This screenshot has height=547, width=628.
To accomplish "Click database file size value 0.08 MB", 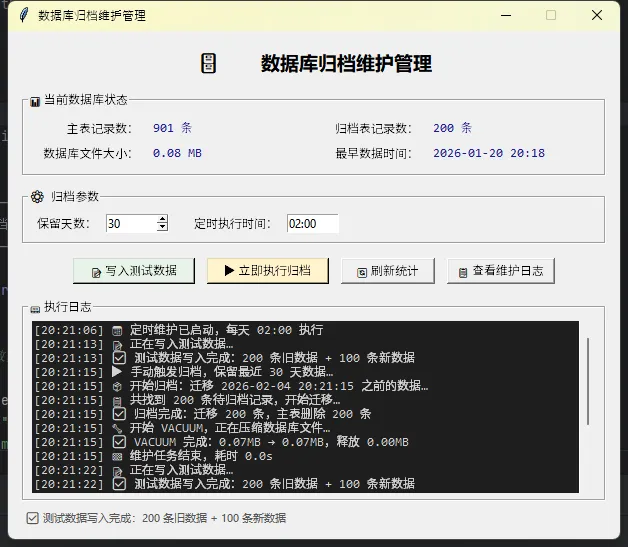I will click(x=177, y=153).
